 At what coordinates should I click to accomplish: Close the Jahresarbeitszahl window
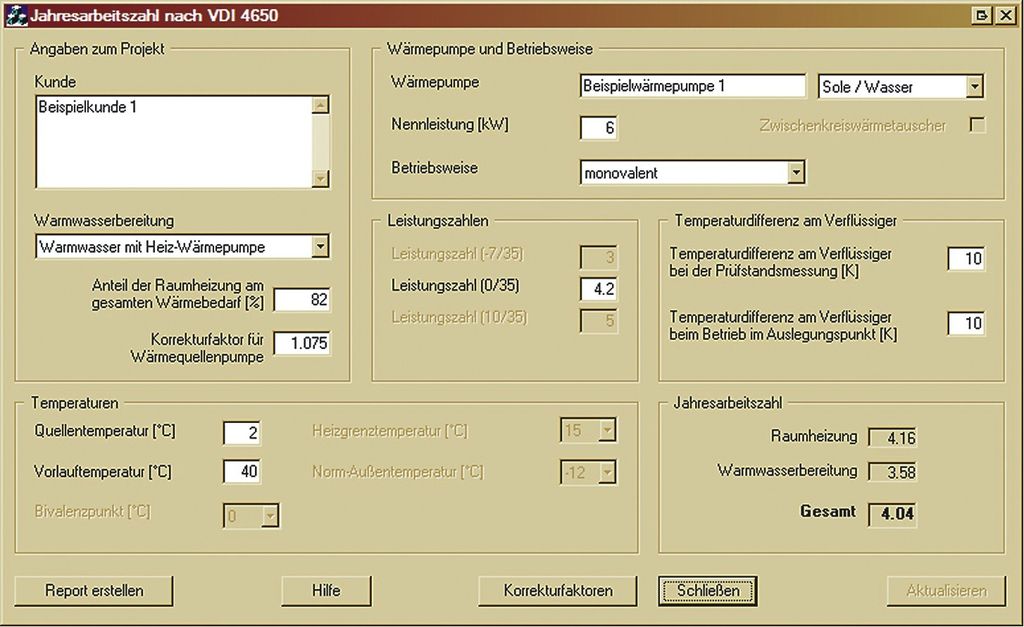pyautogui.click(x=1006, y=15)
